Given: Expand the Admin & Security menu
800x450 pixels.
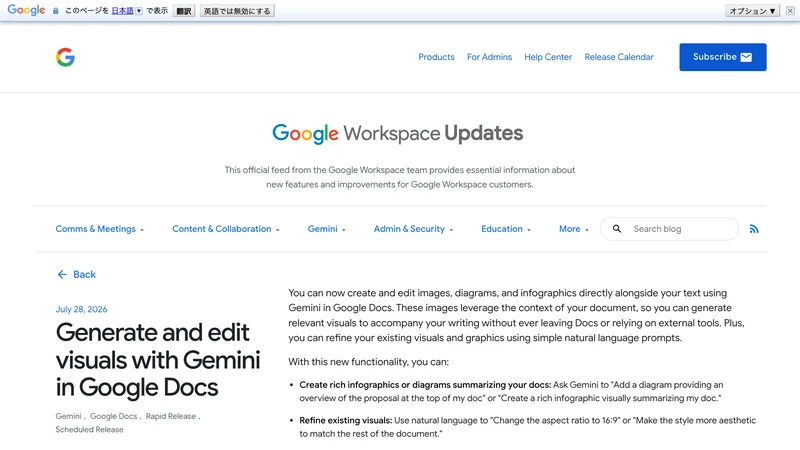Looking at the screenshot, I should 413,229.
